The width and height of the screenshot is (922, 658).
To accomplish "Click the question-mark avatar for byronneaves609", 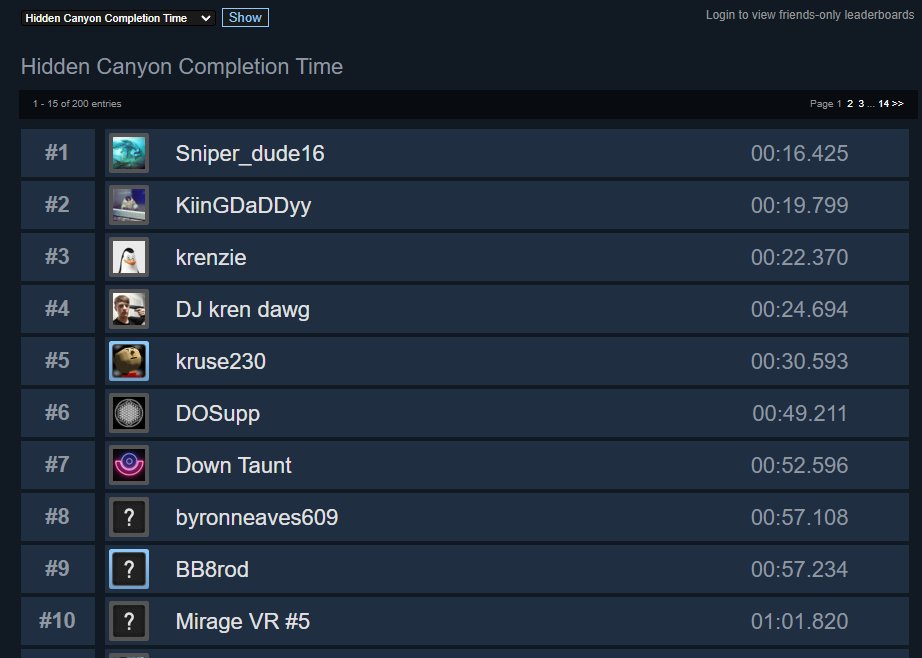I will click(129, 517).
